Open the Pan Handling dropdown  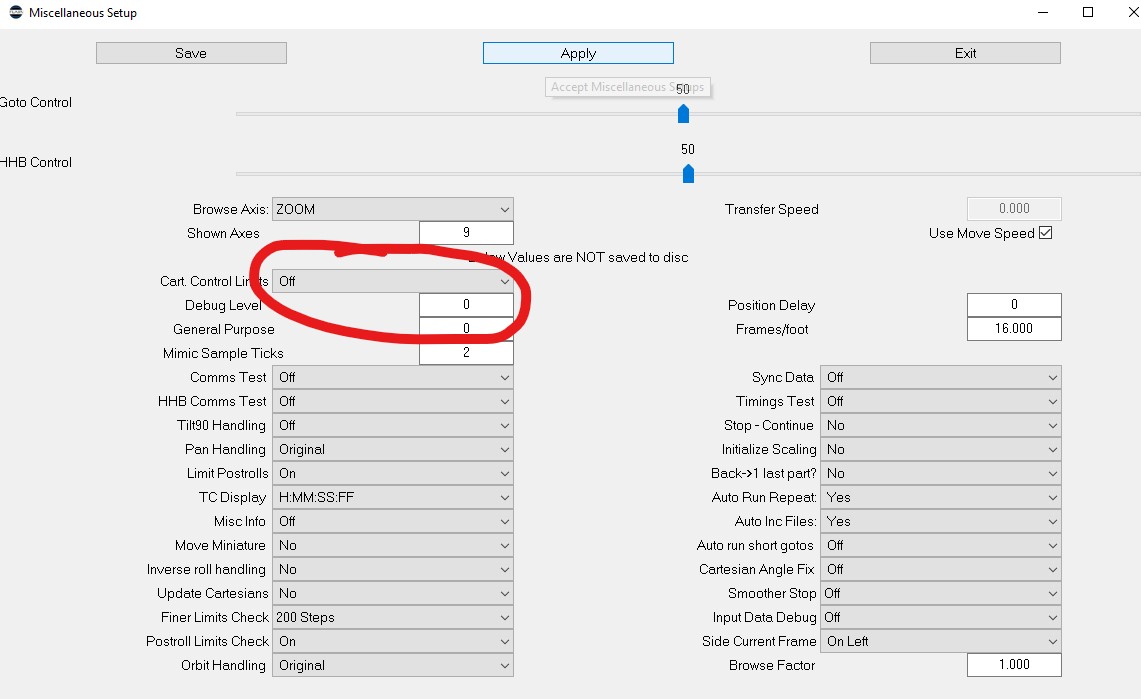[393, 450]
